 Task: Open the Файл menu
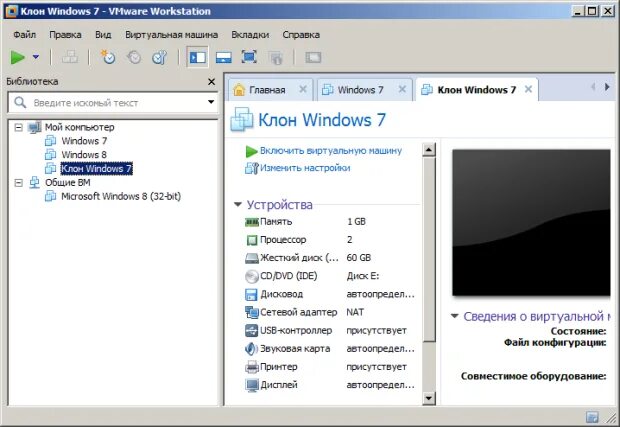tap(25, 35)
